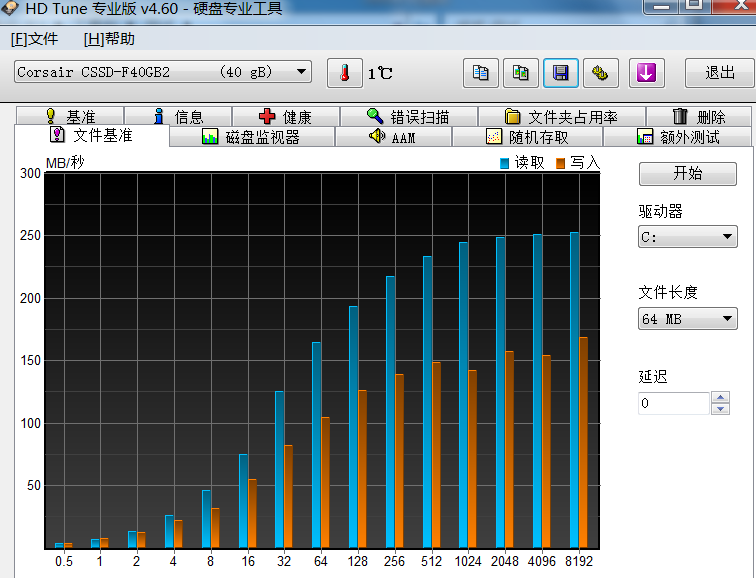Switch to the 错误扫描 error scan tab

[x=408, y=117]
